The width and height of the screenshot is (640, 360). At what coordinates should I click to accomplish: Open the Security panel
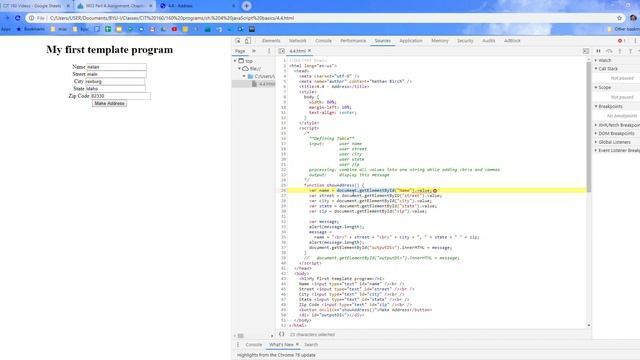tap(465, 41)
